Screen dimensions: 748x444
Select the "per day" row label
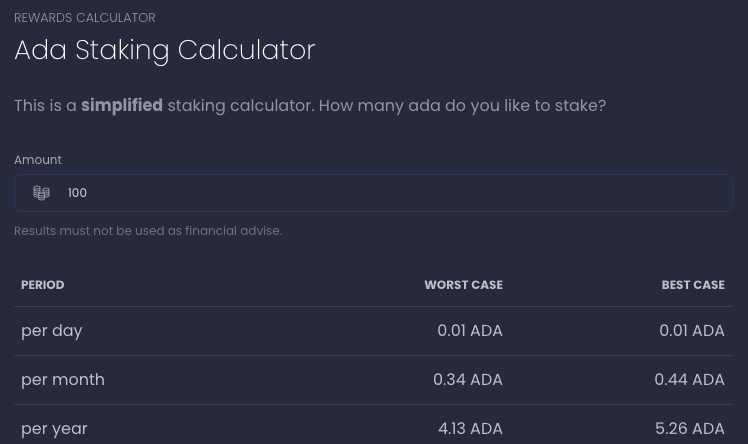tap(52, 331)
